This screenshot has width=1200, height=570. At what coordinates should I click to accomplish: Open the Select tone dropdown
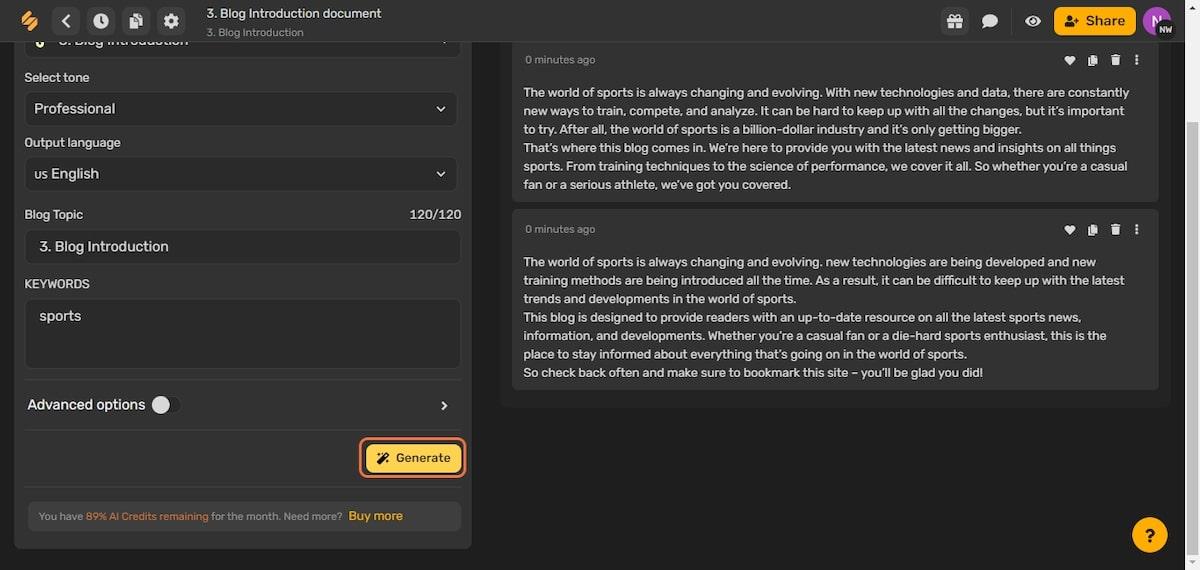[x=240, y=109]
